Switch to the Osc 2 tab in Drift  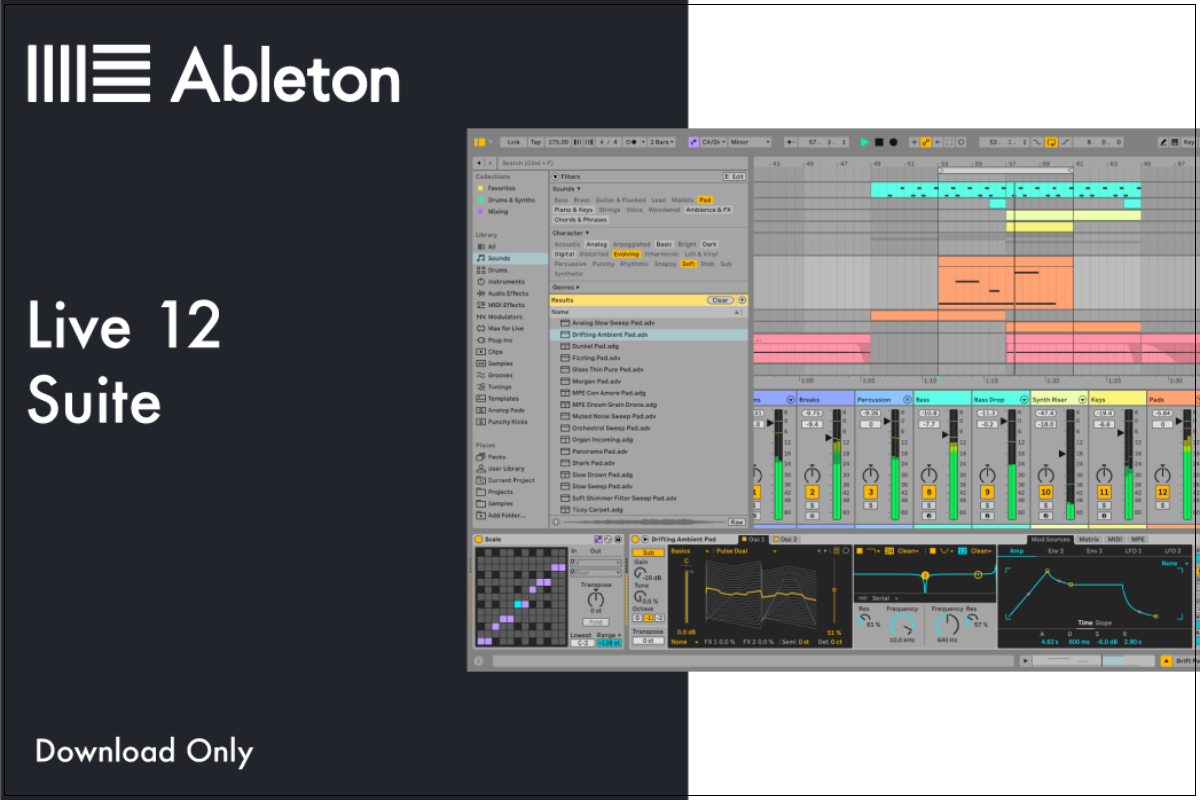787,538
